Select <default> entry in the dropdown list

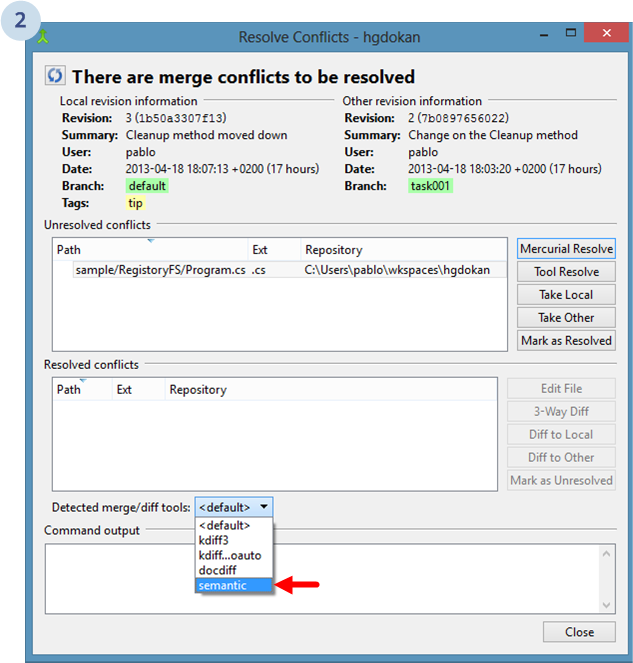point(233,525)
